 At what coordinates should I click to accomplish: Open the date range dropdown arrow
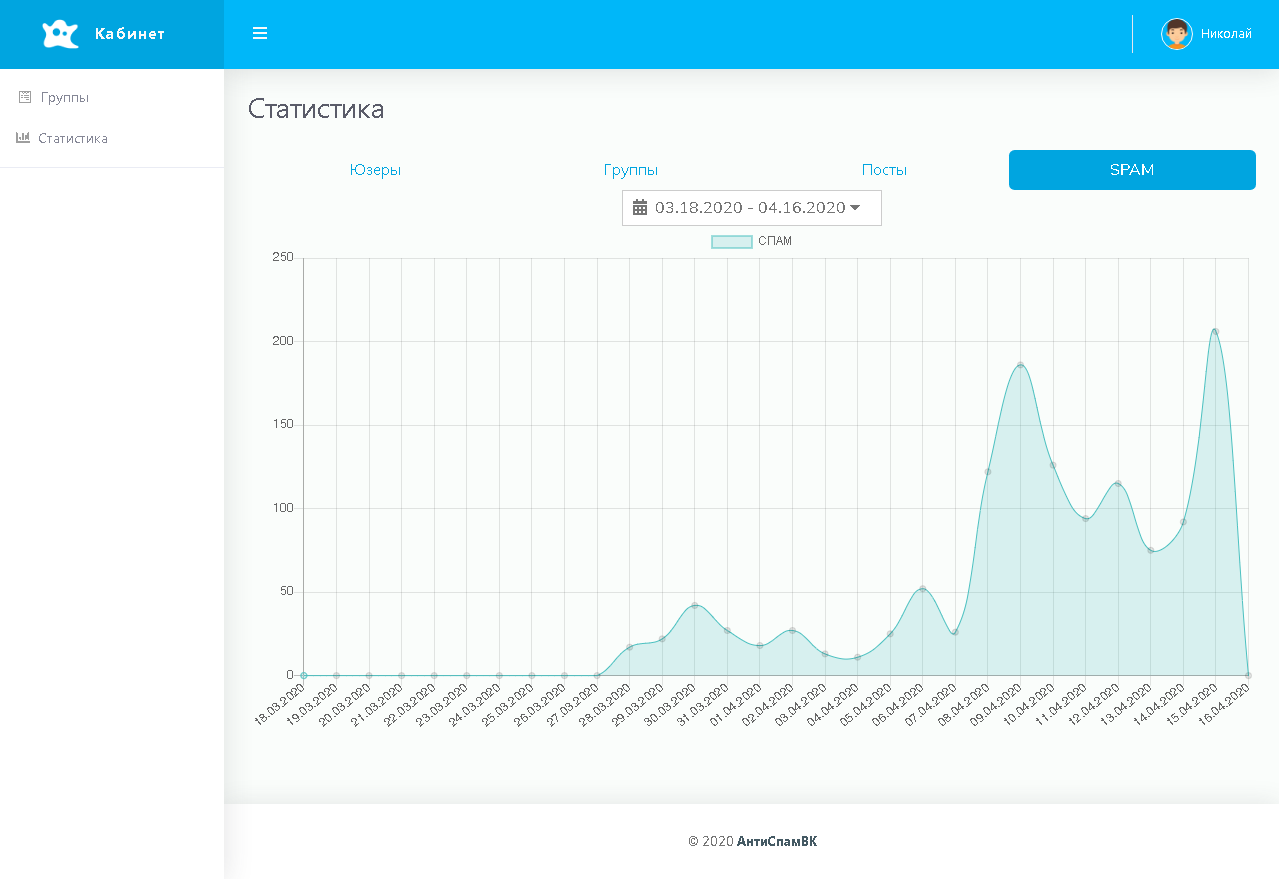coord(855,208)
